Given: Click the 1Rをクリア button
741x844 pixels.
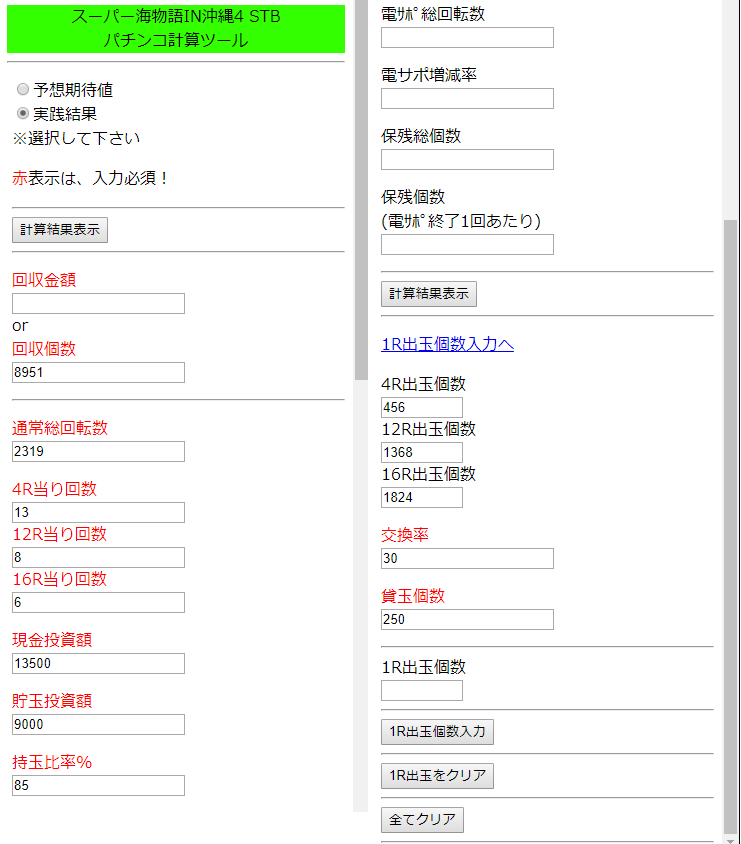Looking at the screenshot, I should point(437,776).
